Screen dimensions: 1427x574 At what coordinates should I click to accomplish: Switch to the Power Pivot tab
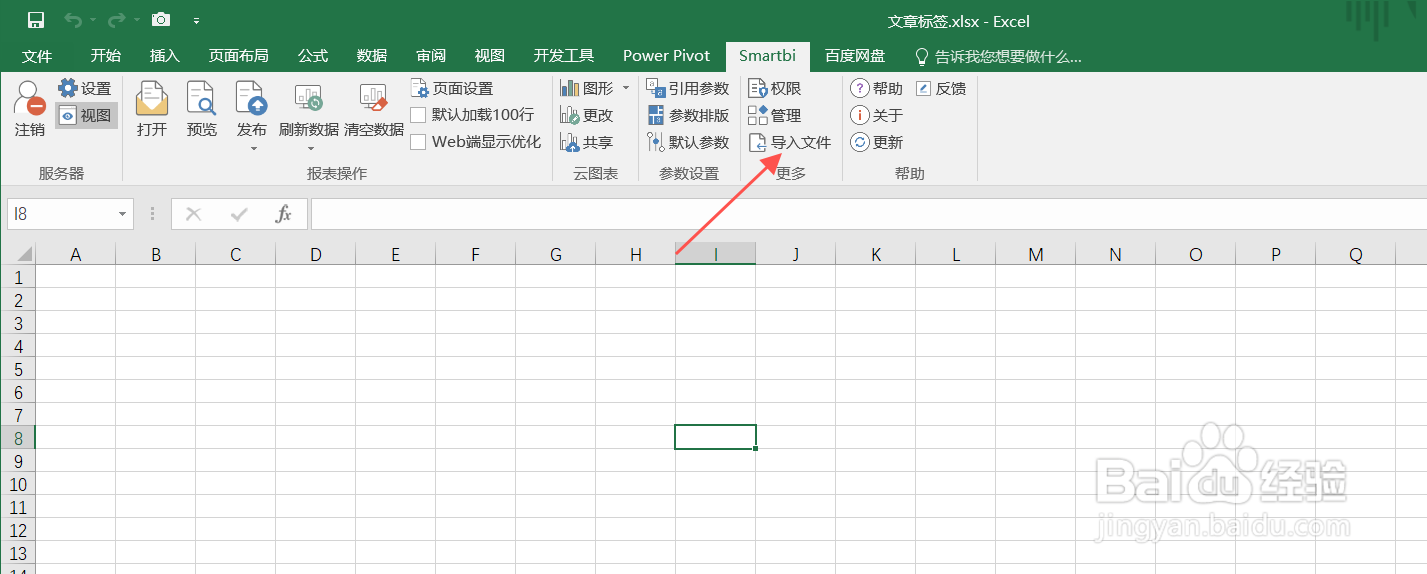(666, 56)
